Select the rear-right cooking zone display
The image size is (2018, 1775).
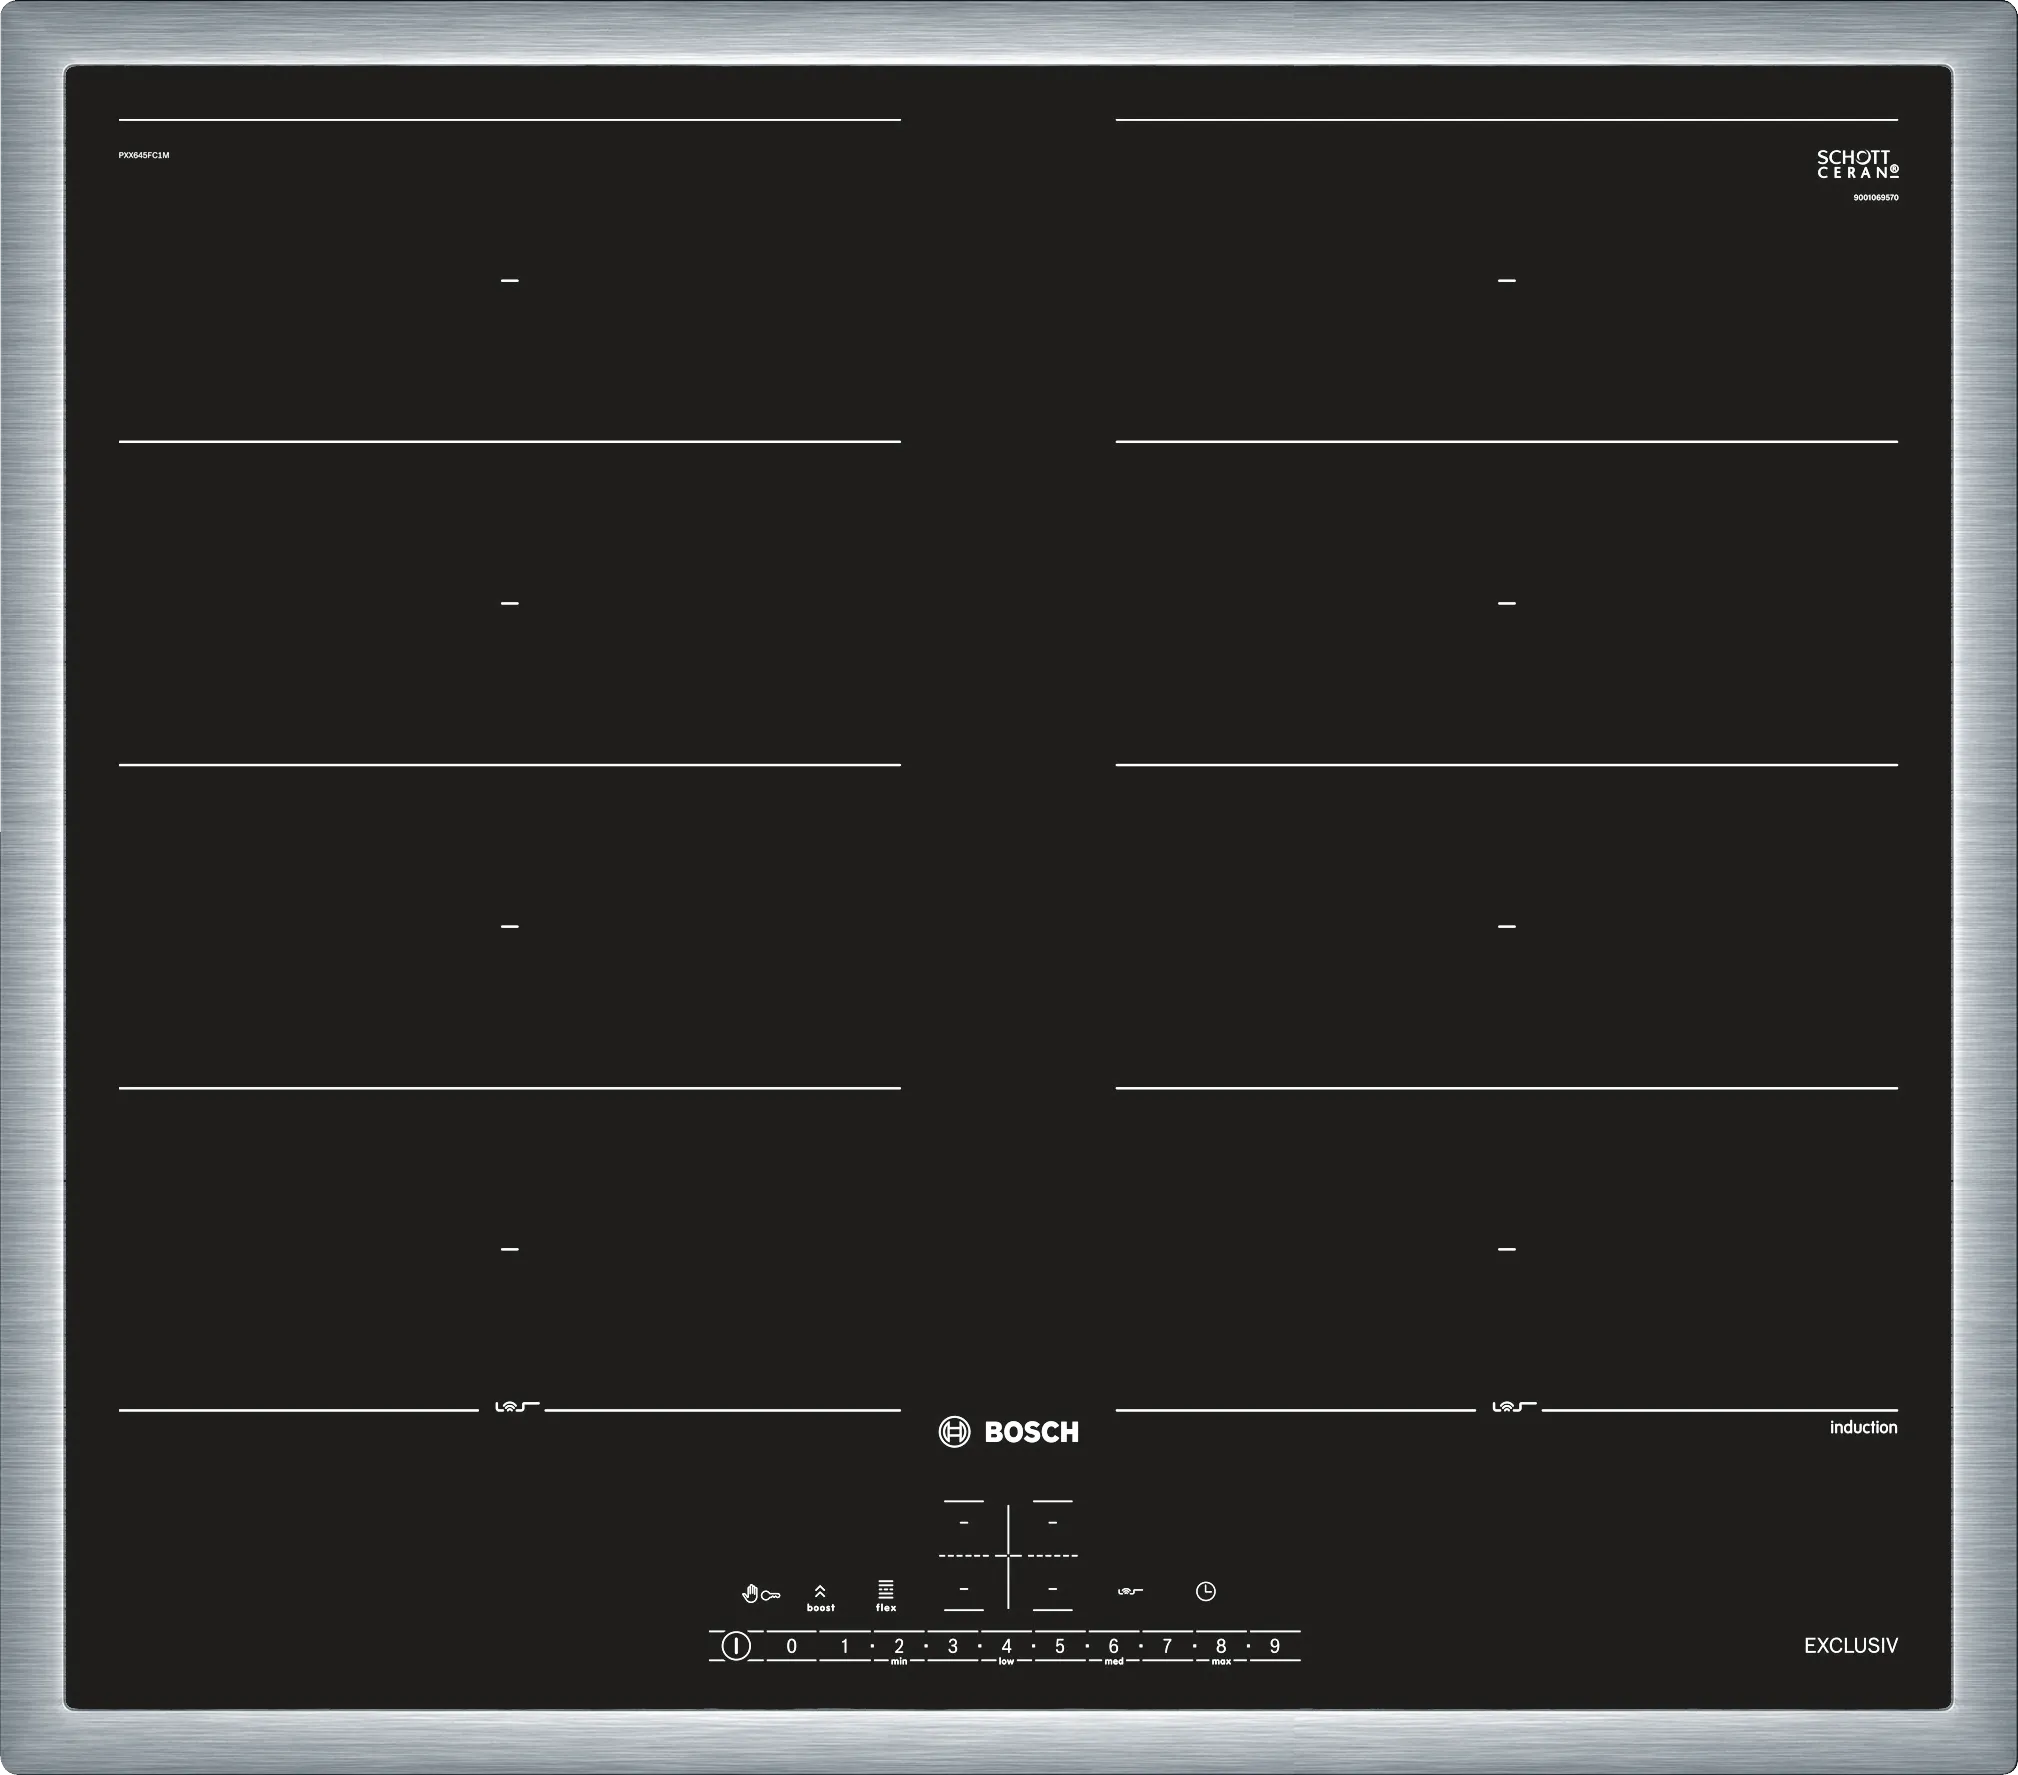(x=1052, y=1522)
